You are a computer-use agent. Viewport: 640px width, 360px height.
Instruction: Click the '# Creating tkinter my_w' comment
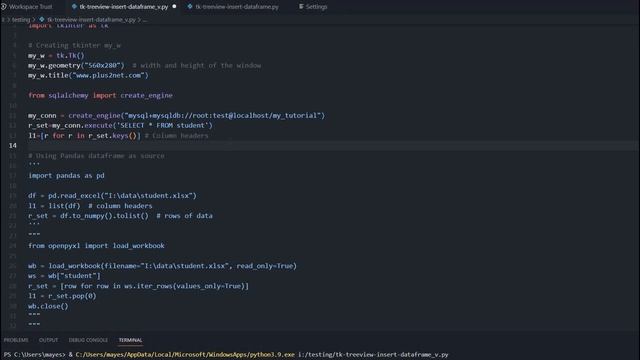(74, 45)
